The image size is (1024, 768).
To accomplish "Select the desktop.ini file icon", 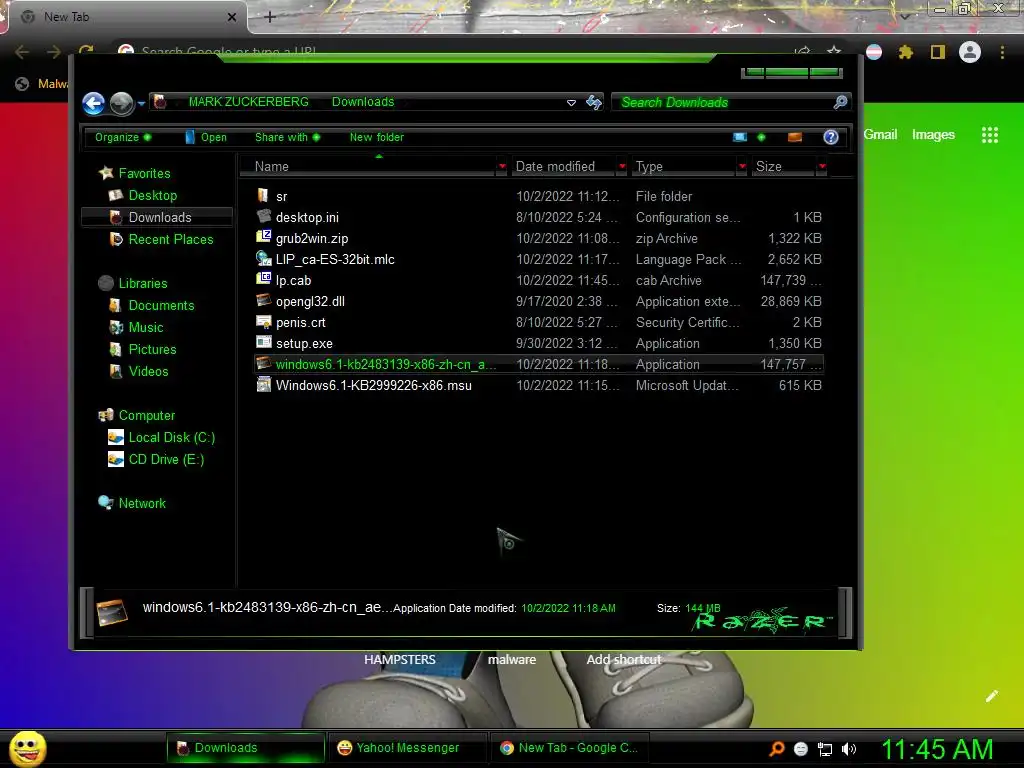I will pos(263,216).
